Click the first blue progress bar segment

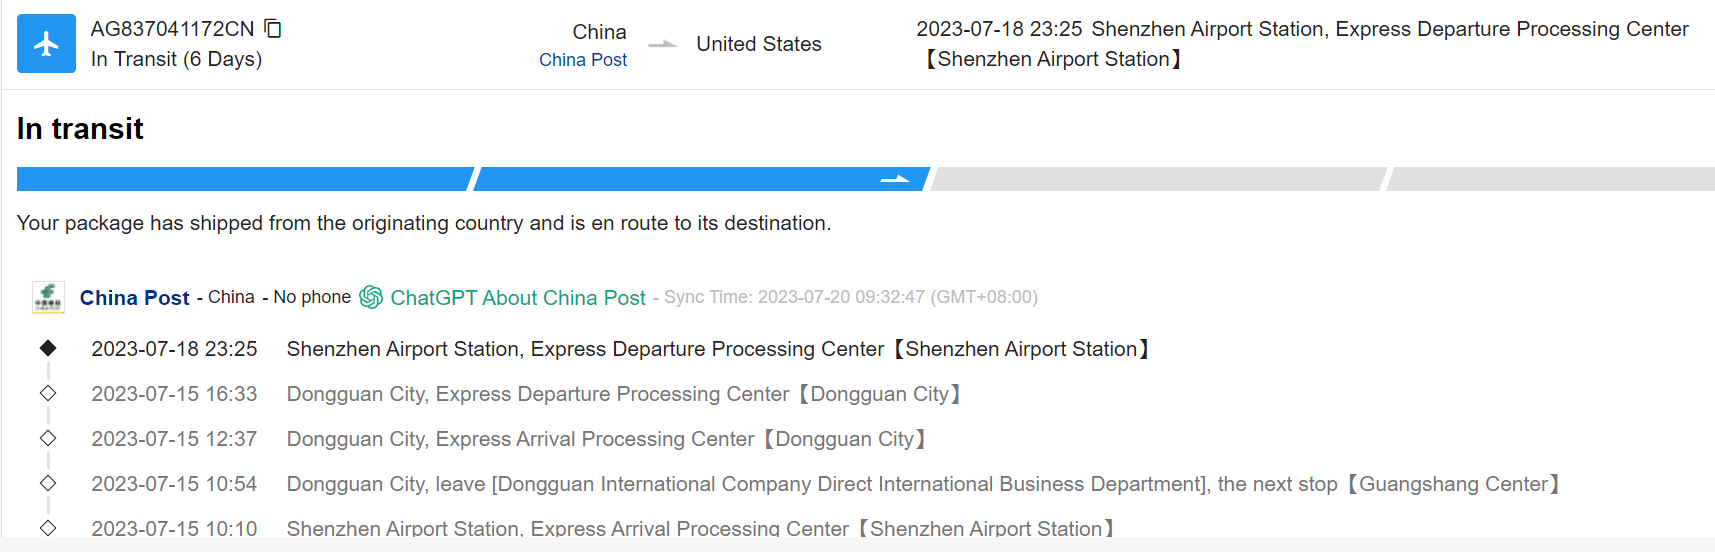[x=243, y=179]
